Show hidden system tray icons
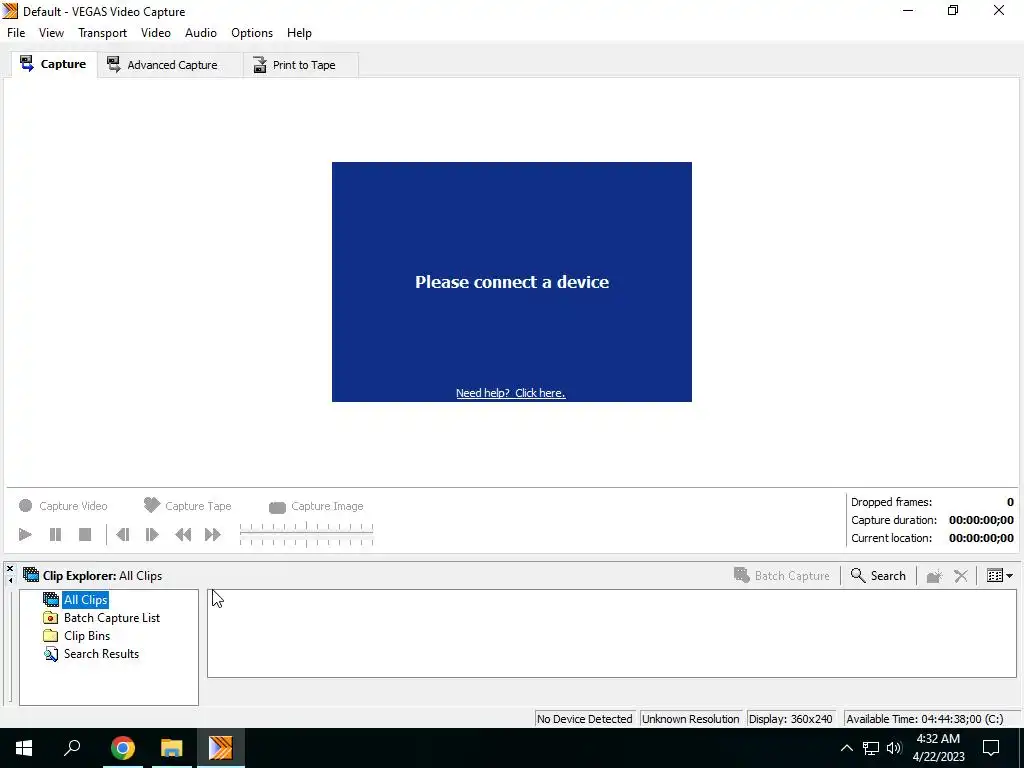Screen dimensions: 1024x768 point(846,748)
